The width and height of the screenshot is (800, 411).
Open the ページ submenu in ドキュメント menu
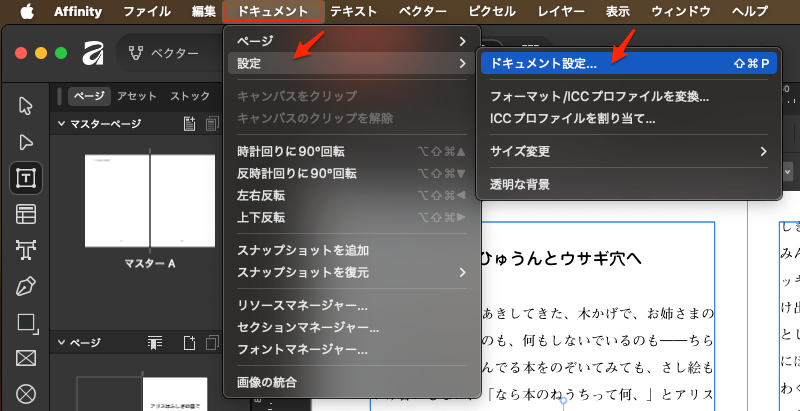click(x=350, y=41)
